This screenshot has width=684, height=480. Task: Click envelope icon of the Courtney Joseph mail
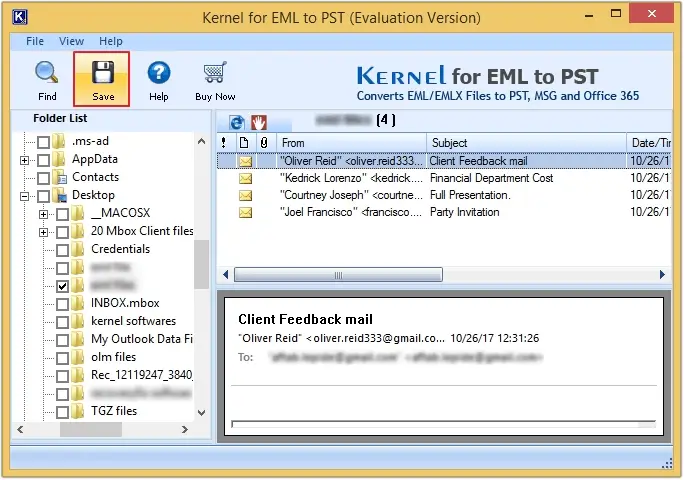[246, 195]
